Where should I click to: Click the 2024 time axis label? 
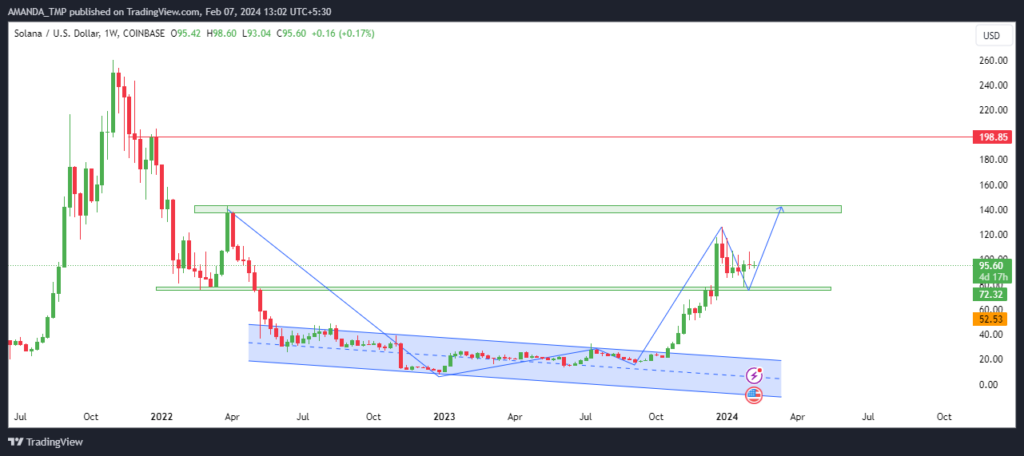pyautogui.click(x=726, y=416)
